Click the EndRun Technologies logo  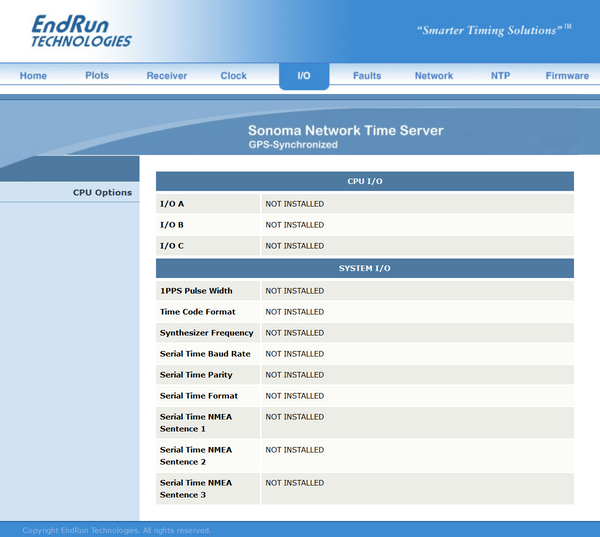click(x=81, y=31)
